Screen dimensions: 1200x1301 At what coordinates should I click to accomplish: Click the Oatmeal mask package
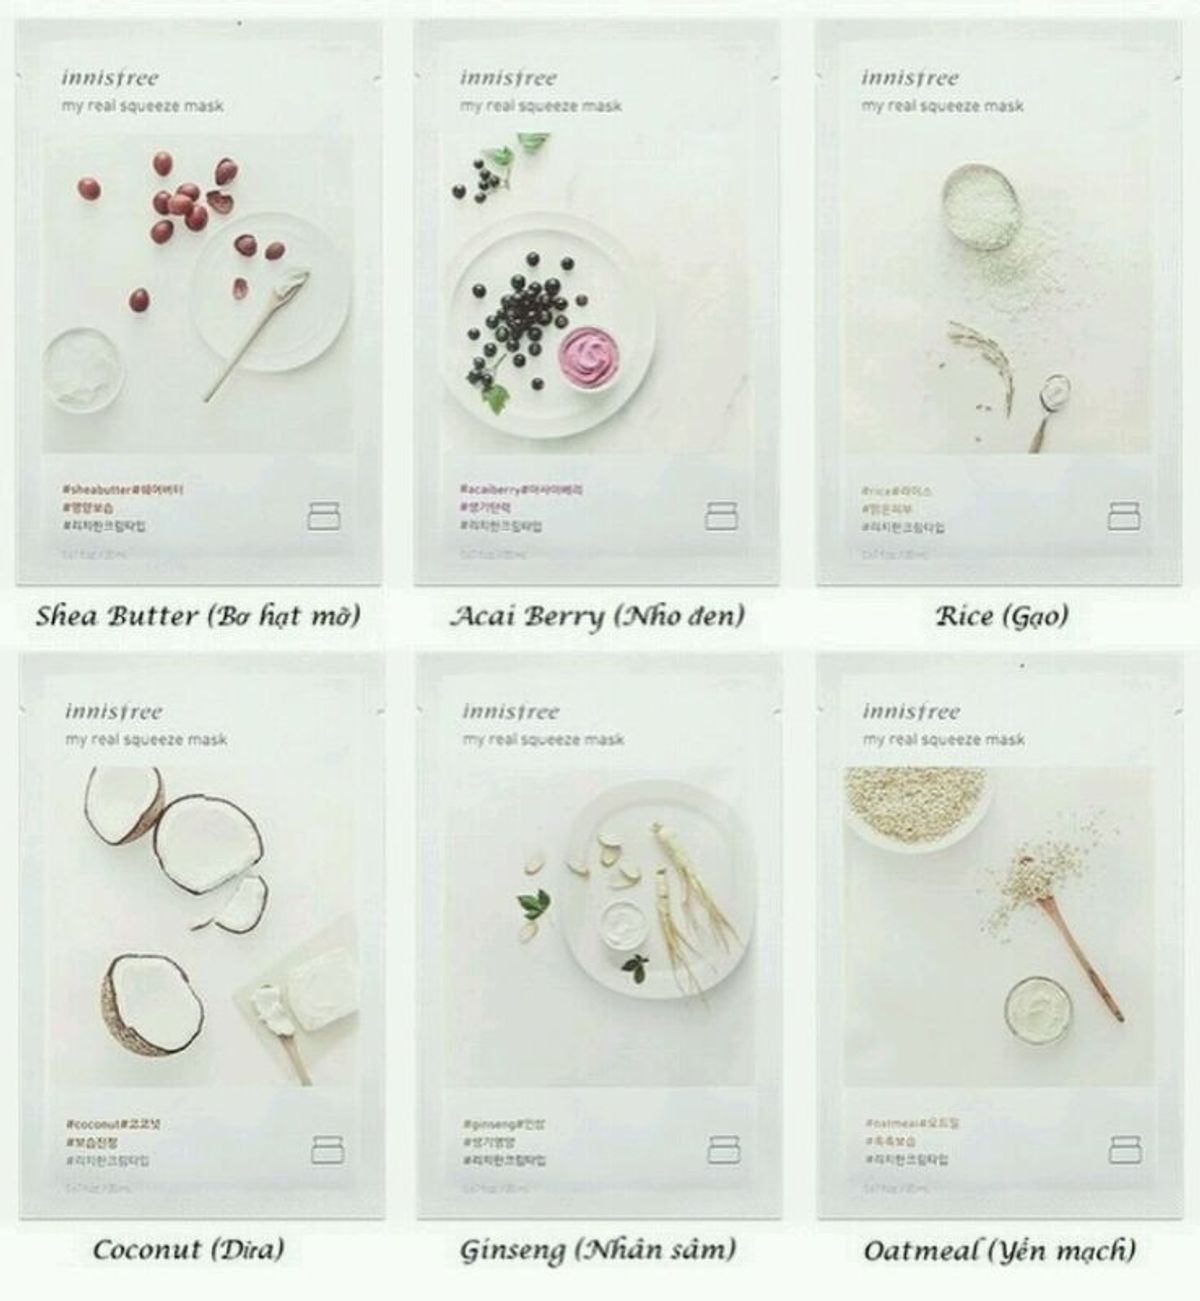click(x=1002, y=936)
